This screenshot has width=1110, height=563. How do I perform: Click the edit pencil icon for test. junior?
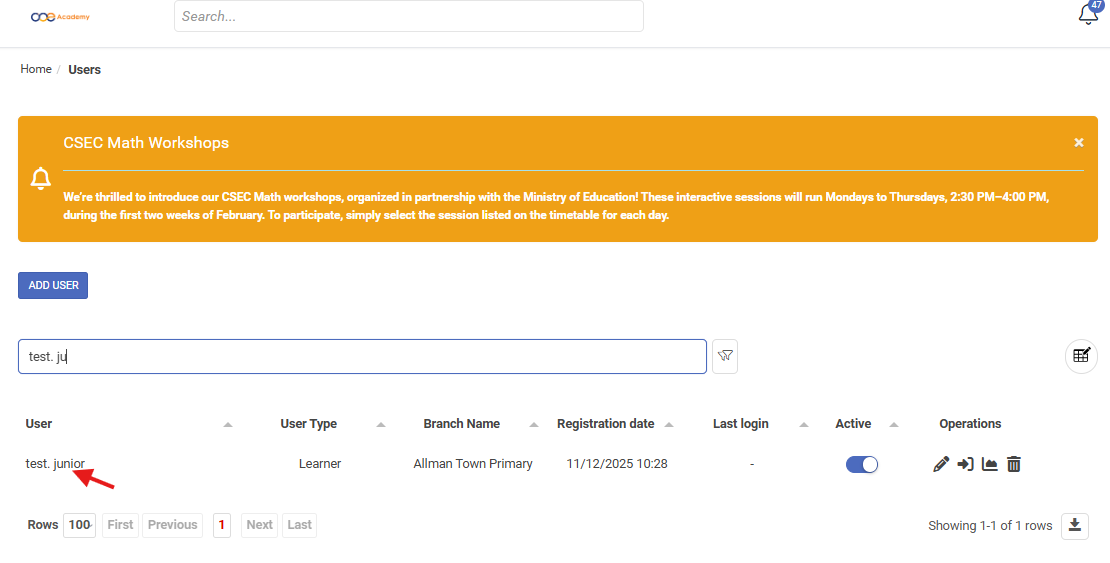(940, 464)
